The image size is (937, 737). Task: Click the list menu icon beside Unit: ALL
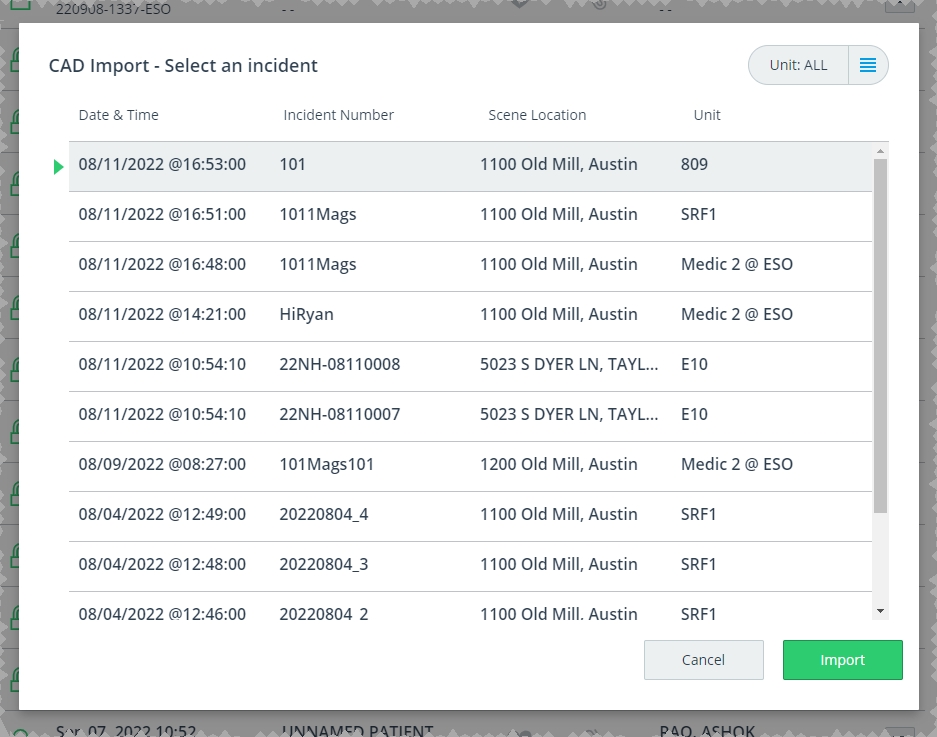click(x=868, y=65)
